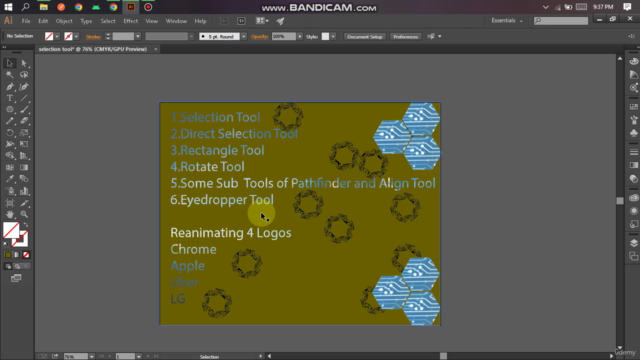640x360 pixels.
Task: Select the Zoom tool
Action: click(24, 214)
